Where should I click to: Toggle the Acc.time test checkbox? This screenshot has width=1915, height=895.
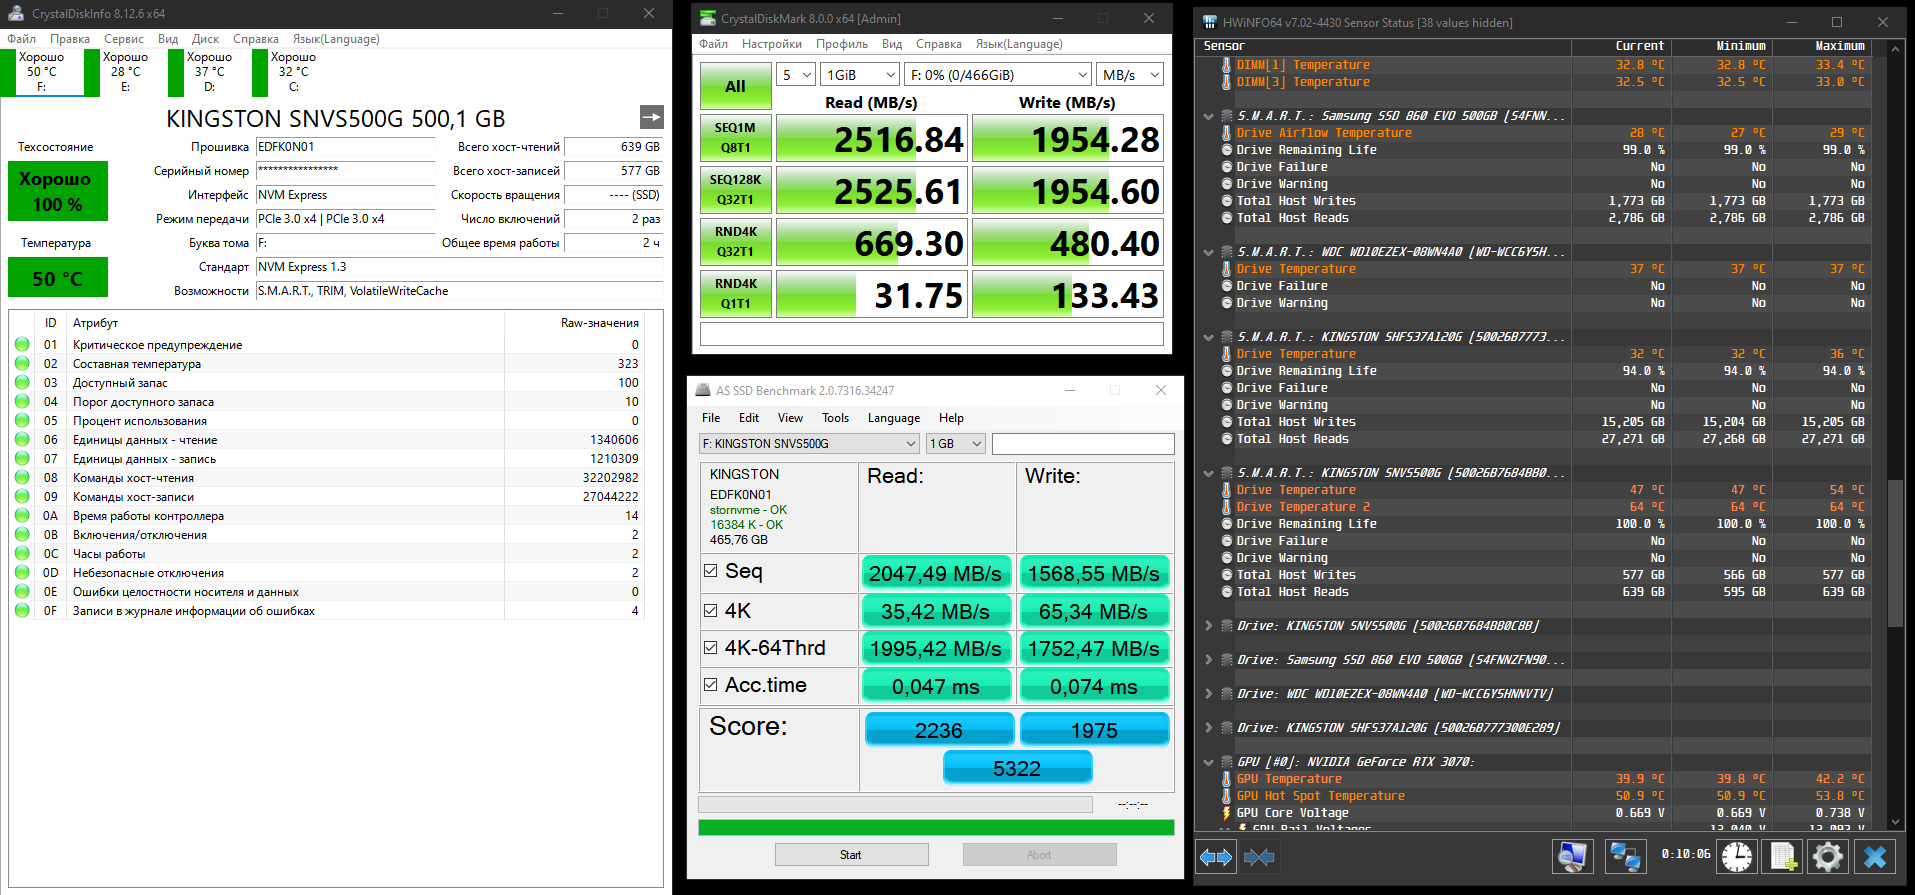tap(711, 685)
